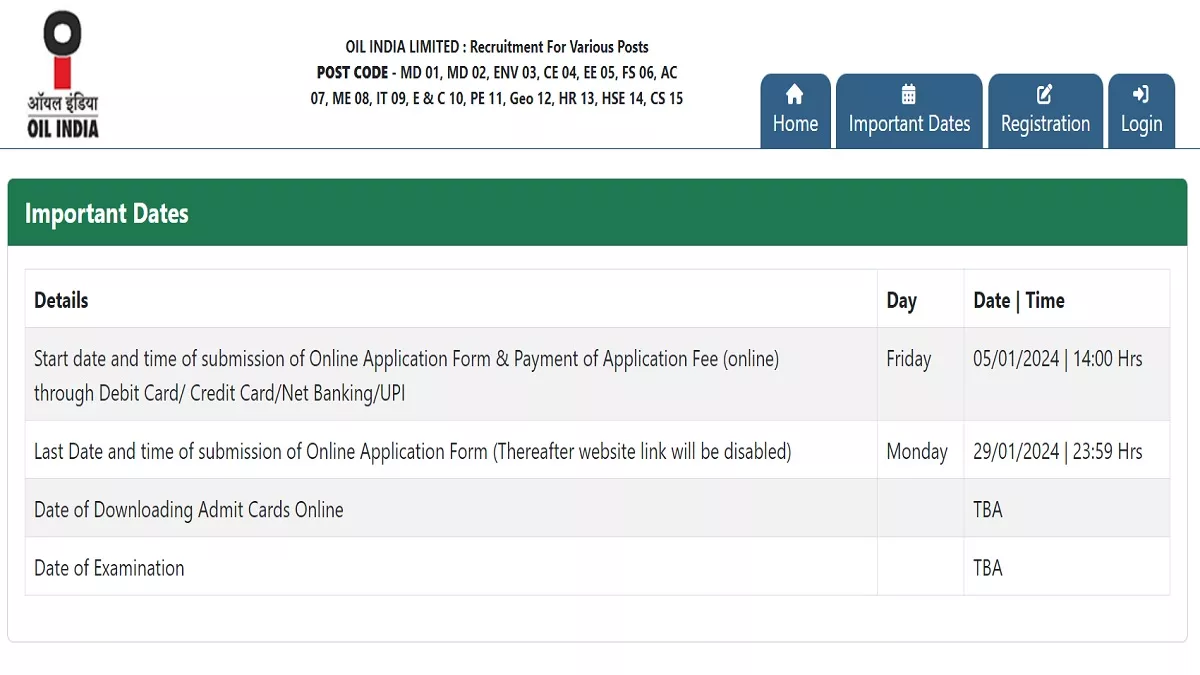1200x675 pixels.
Task: Click the house icon above Home
Action: (795, 94)
